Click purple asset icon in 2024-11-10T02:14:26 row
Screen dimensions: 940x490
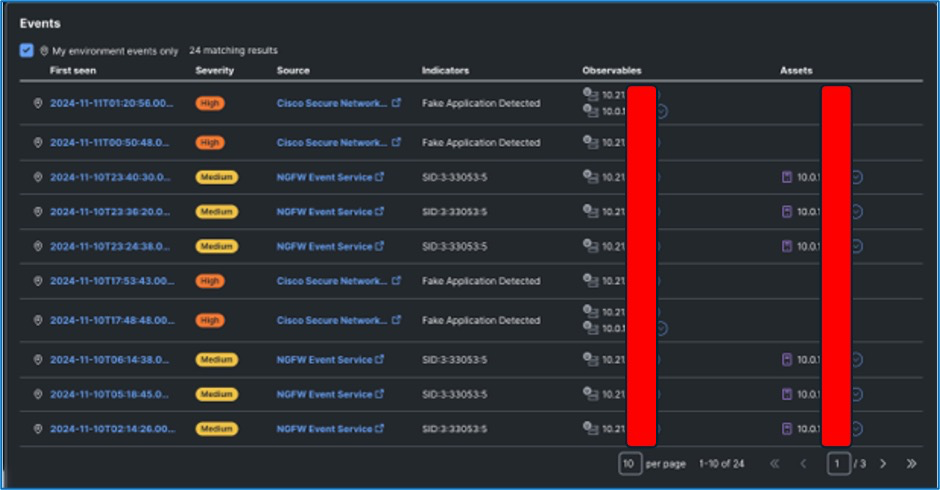(x=787, y=429)
